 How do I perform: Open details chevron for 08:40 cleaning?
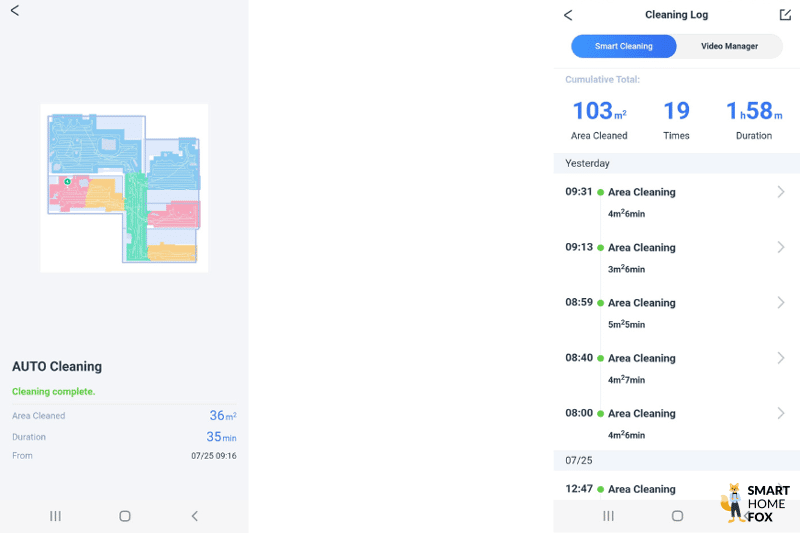click(780, 358)
